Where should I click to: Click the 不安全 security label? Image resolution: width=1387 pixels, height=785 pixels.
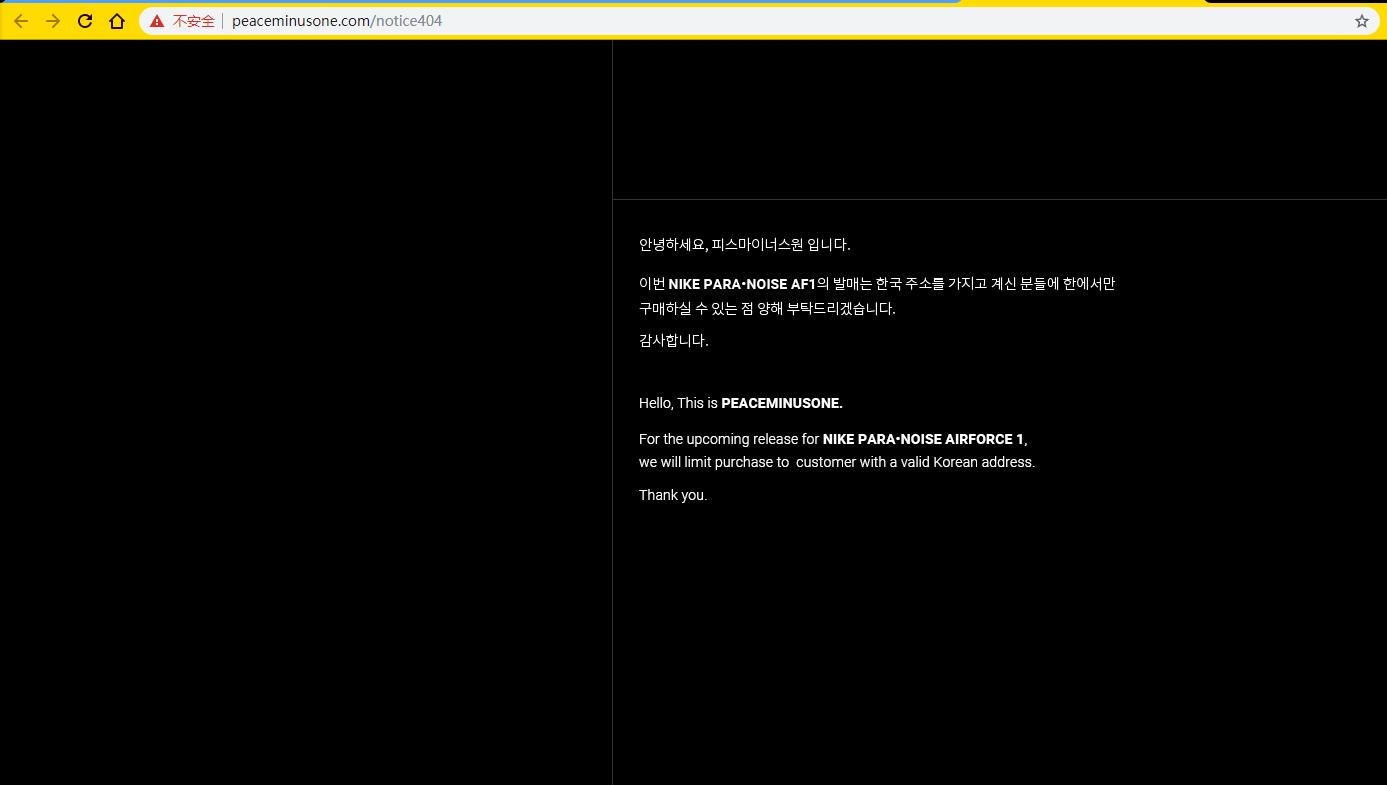click(x=194, y=21)
